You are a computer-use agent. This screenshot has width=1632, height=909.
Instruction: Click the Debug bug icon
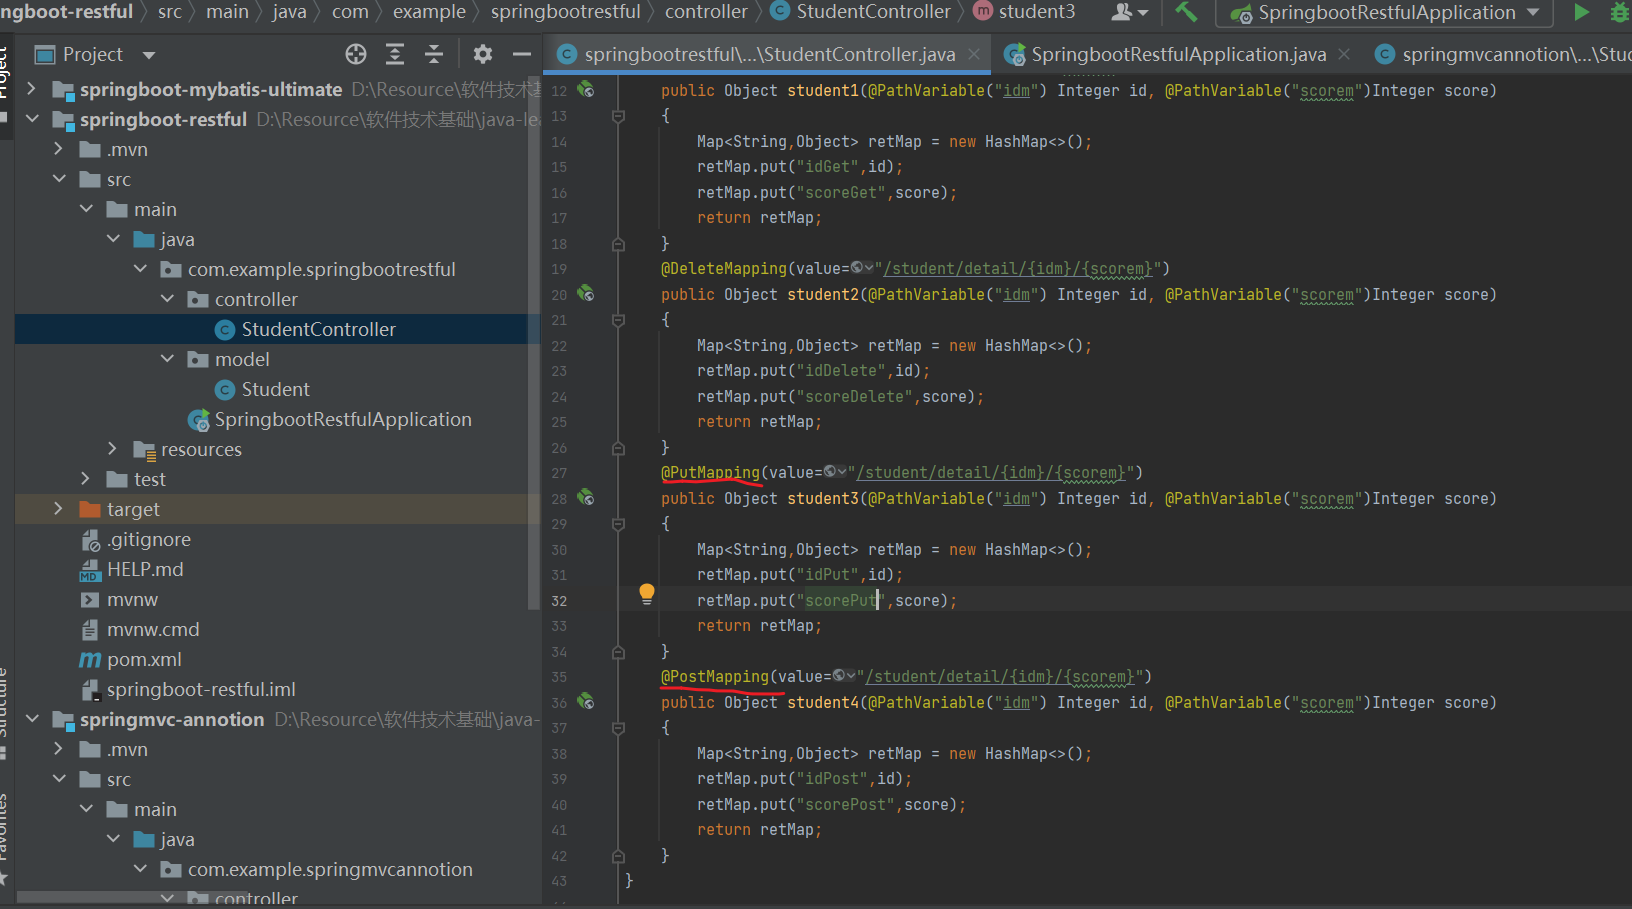[x=1620, y=12]
